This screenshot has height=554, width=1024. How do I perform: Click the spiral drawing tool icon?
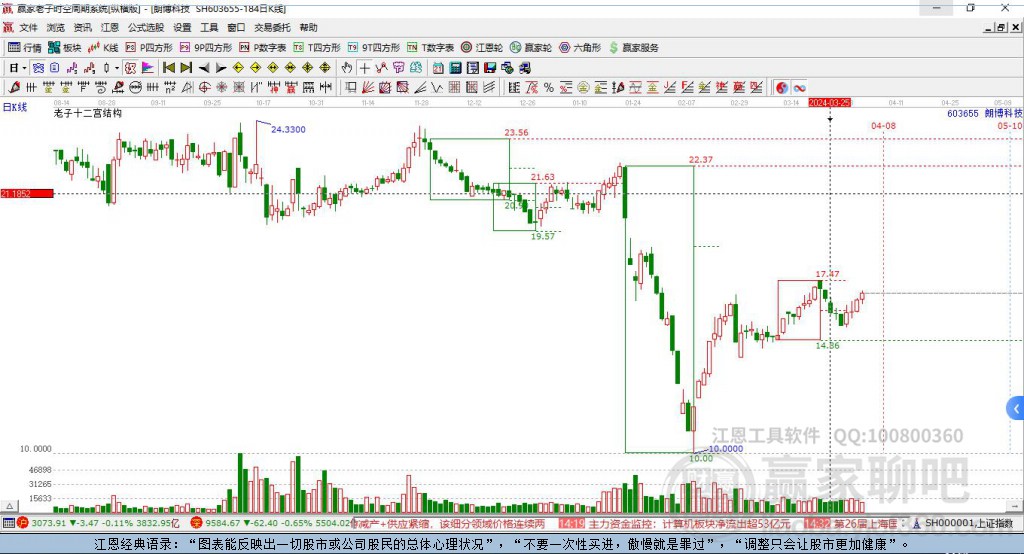(x=101, y=88)
